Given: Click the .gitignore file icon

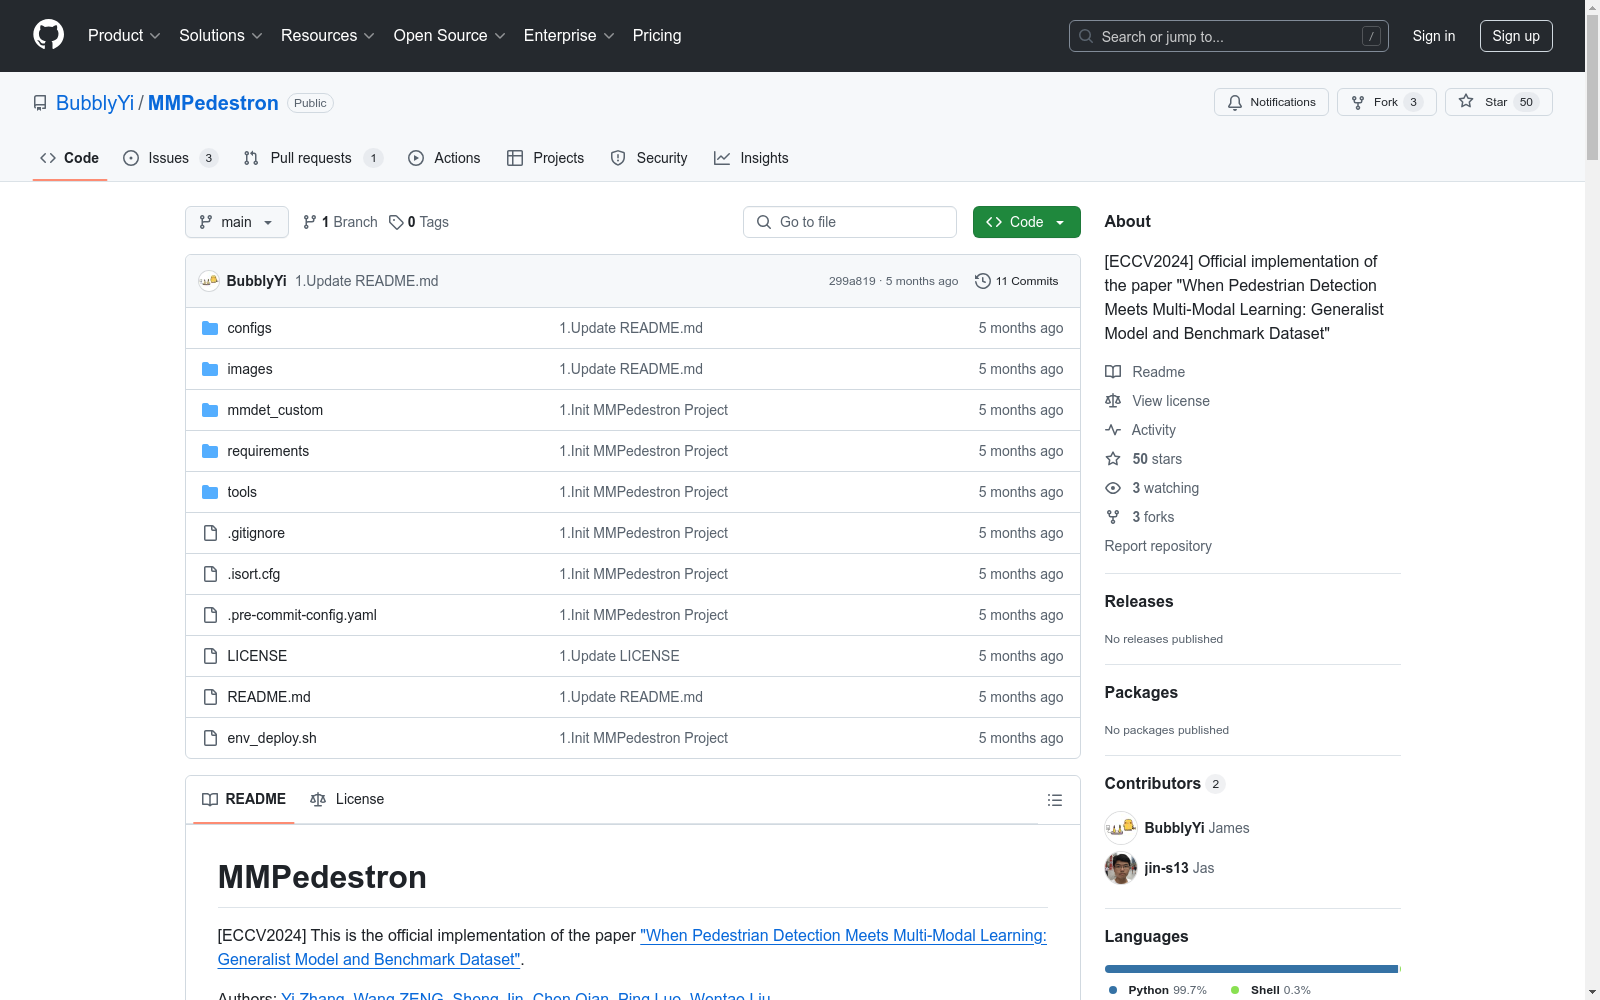Looking at the screenshot, I should coord(210,533).
